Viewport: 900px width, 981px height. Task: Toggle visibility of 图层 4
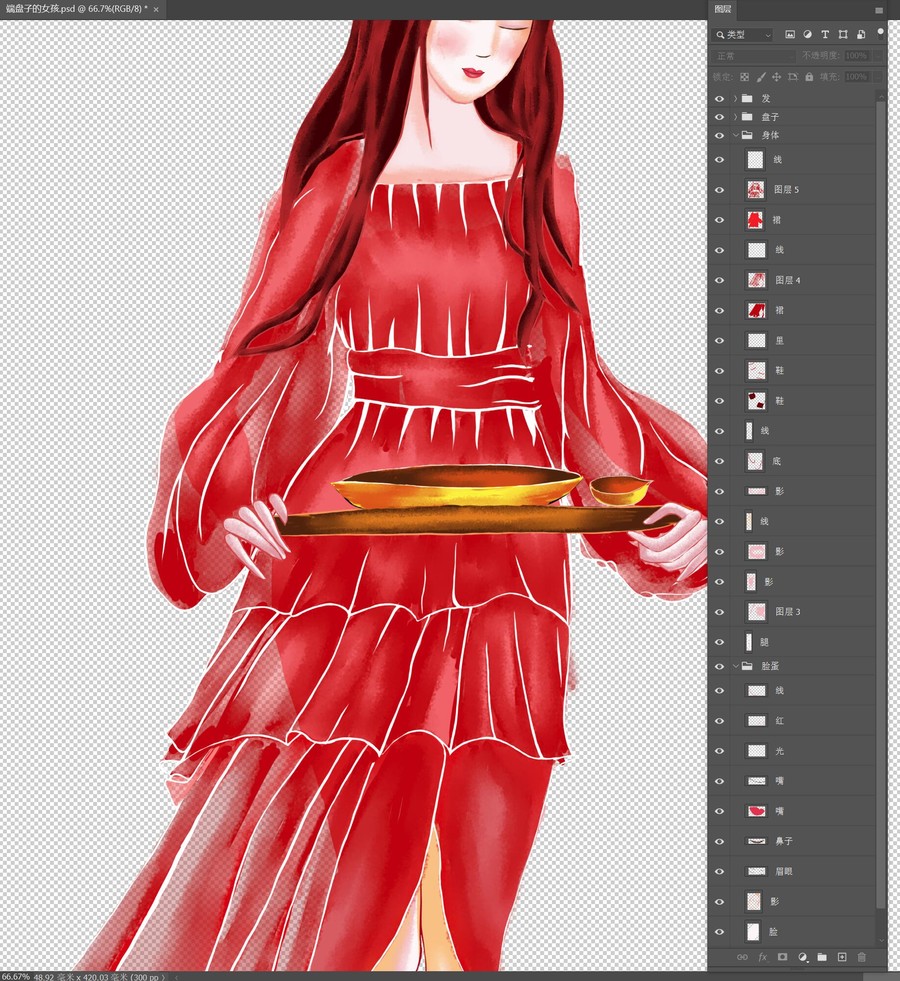[x=719, y=280]
